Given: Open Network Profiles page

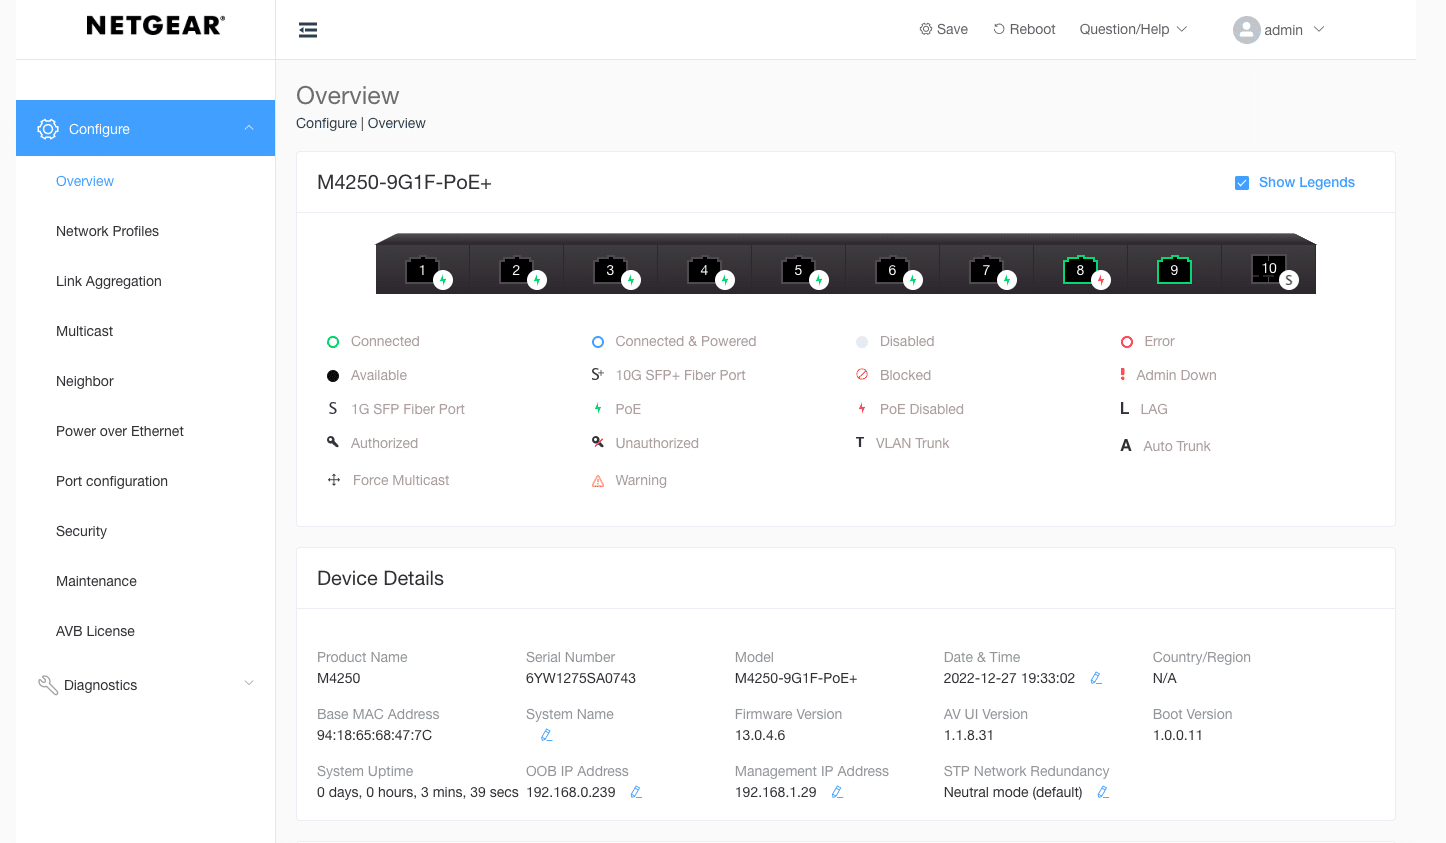Looking at the screenshot, I should click(107, 231).
